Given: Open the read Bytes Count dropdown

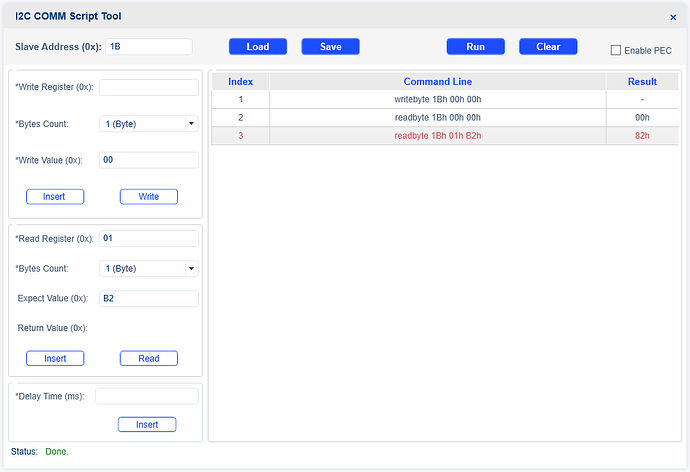Looking at the screenshot, I should 149,268.
